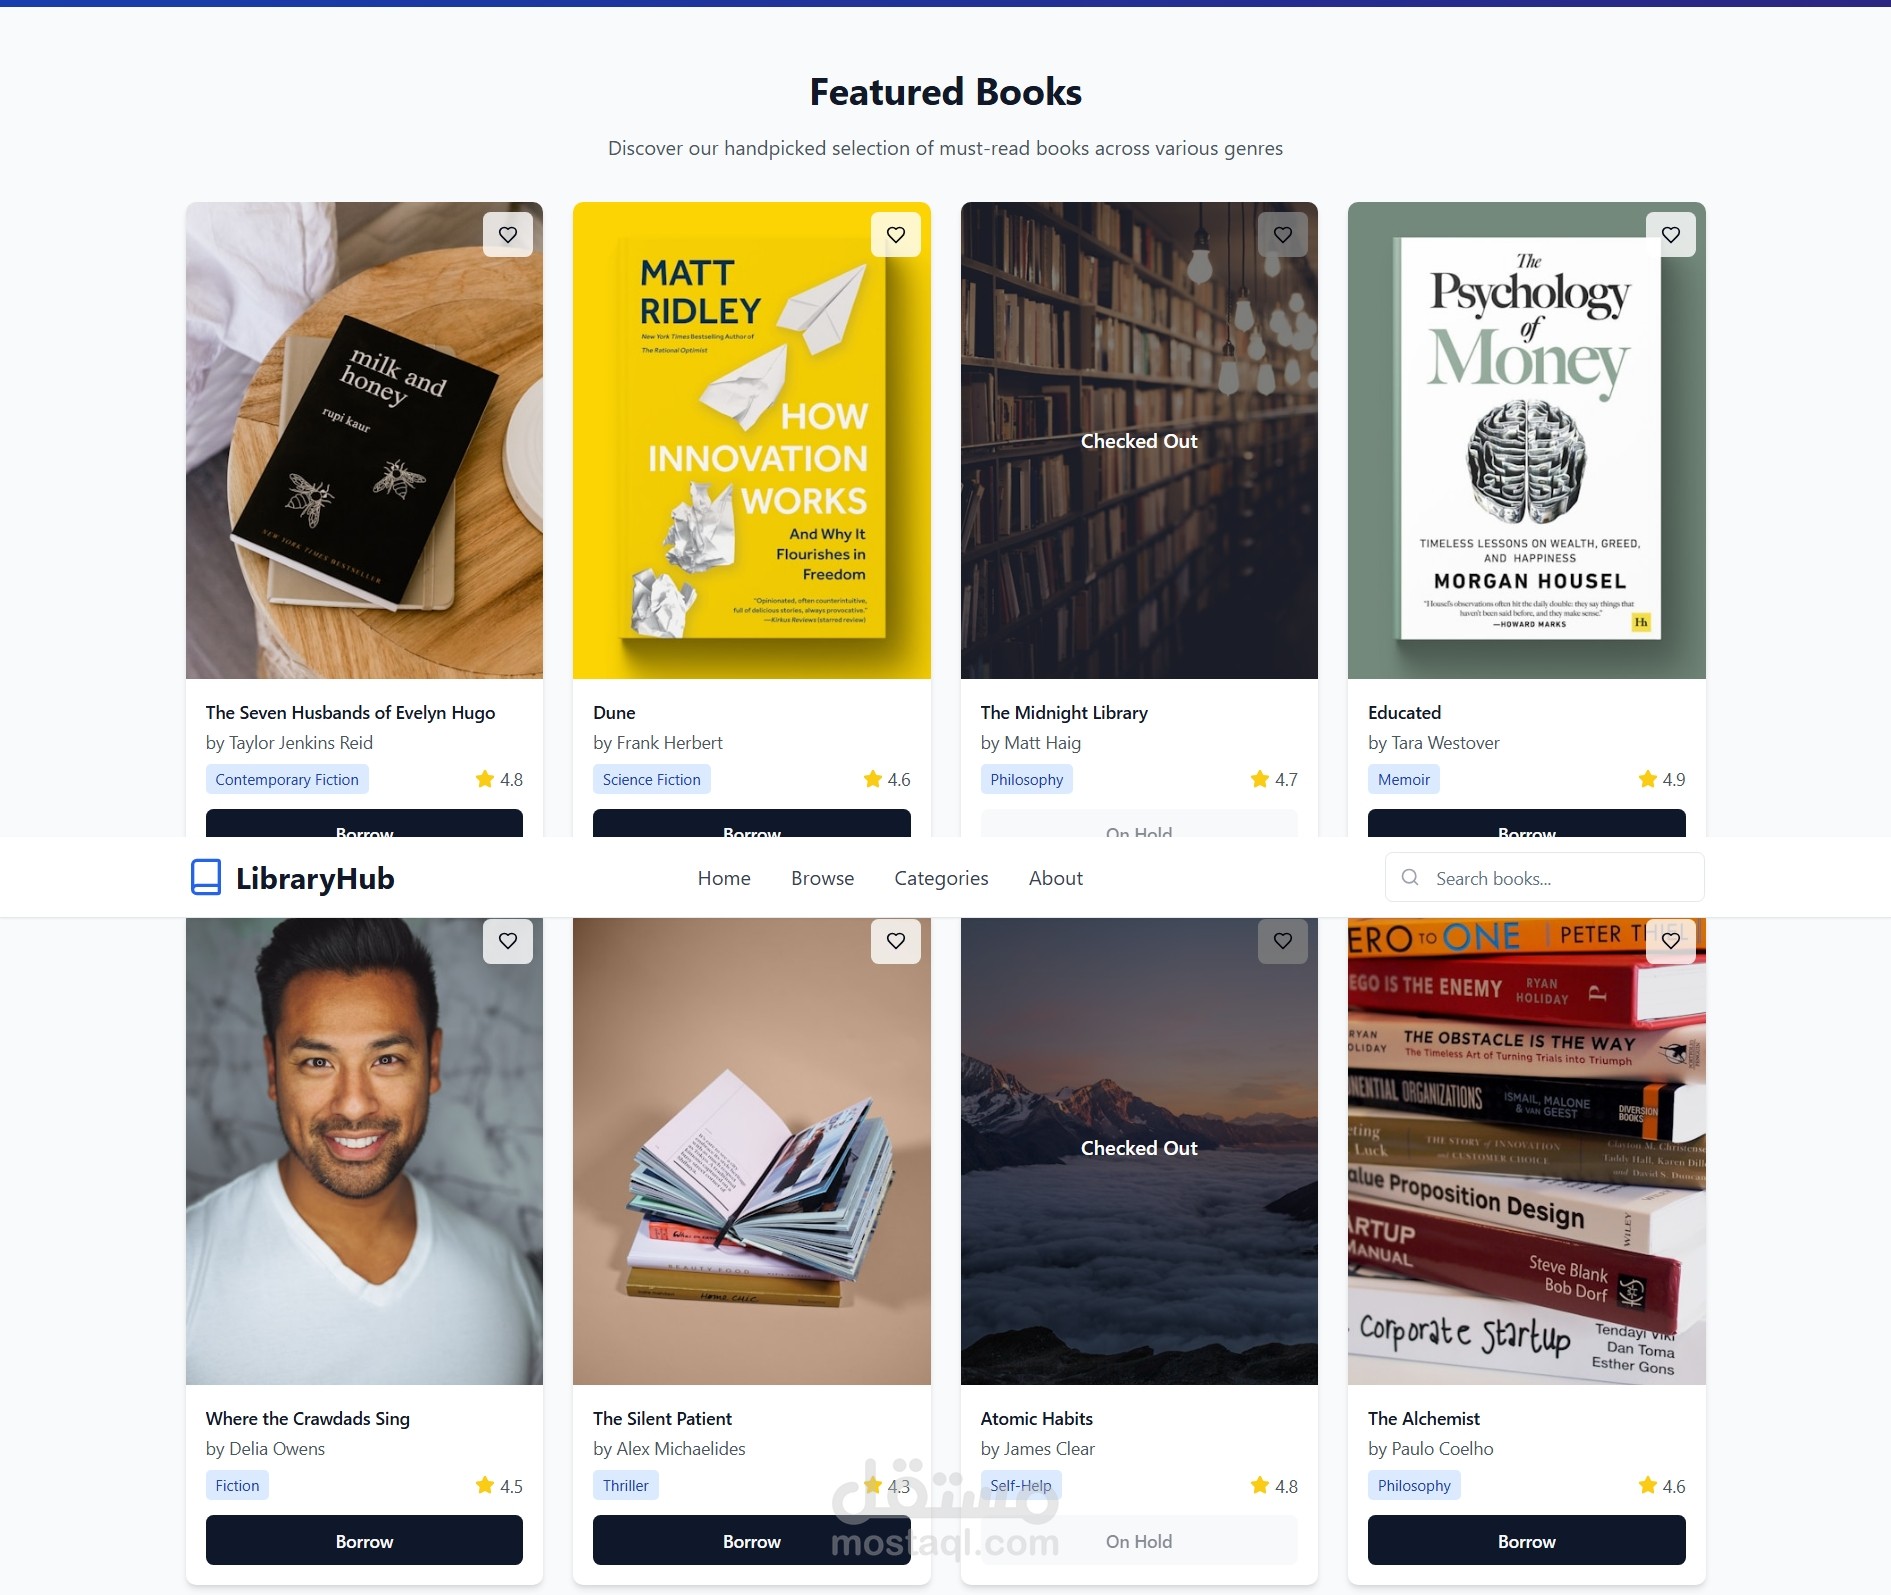
Task: Open the About page link
Action: point(1056,878)
